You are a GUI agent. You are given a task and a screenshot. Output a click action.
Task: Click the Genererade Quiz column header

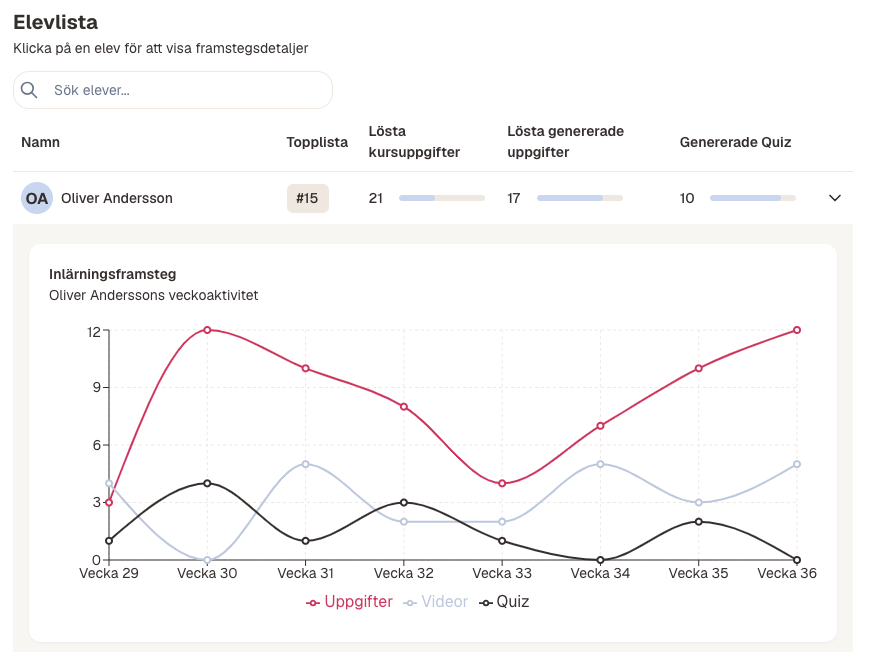tap(735, 142)
